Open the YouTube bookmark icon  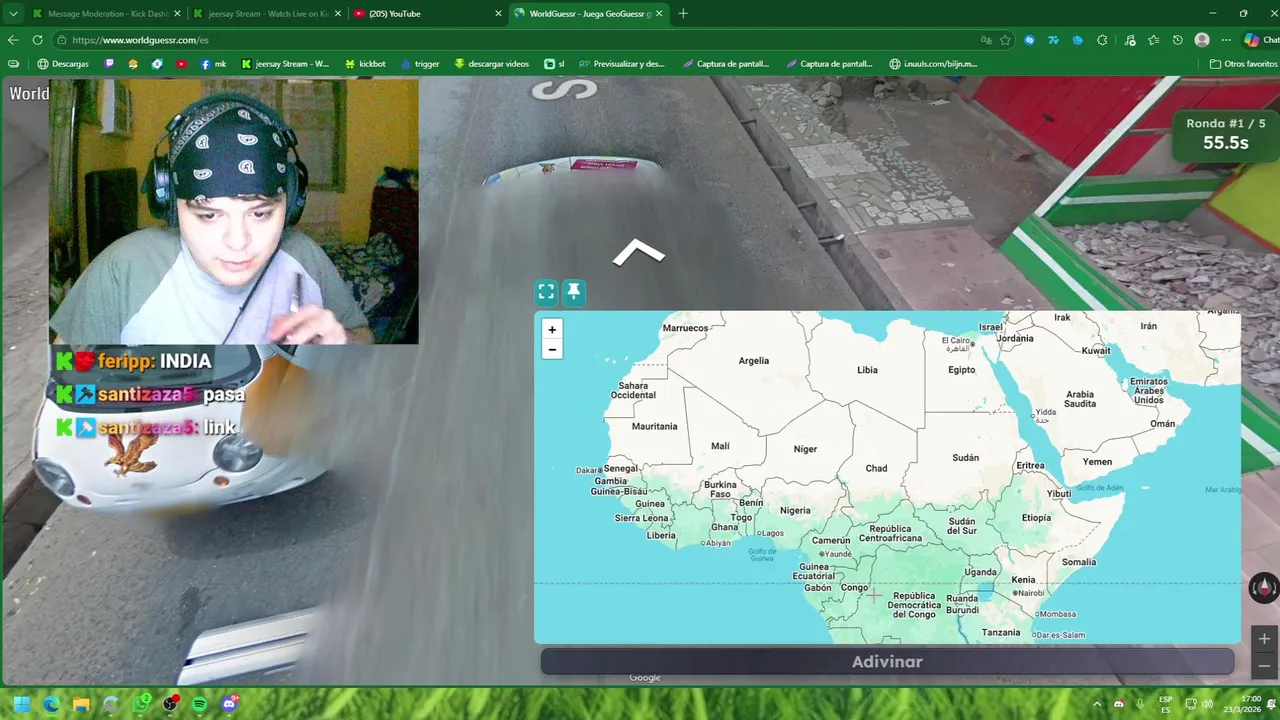pyautogui.click(x=181, y=64)
